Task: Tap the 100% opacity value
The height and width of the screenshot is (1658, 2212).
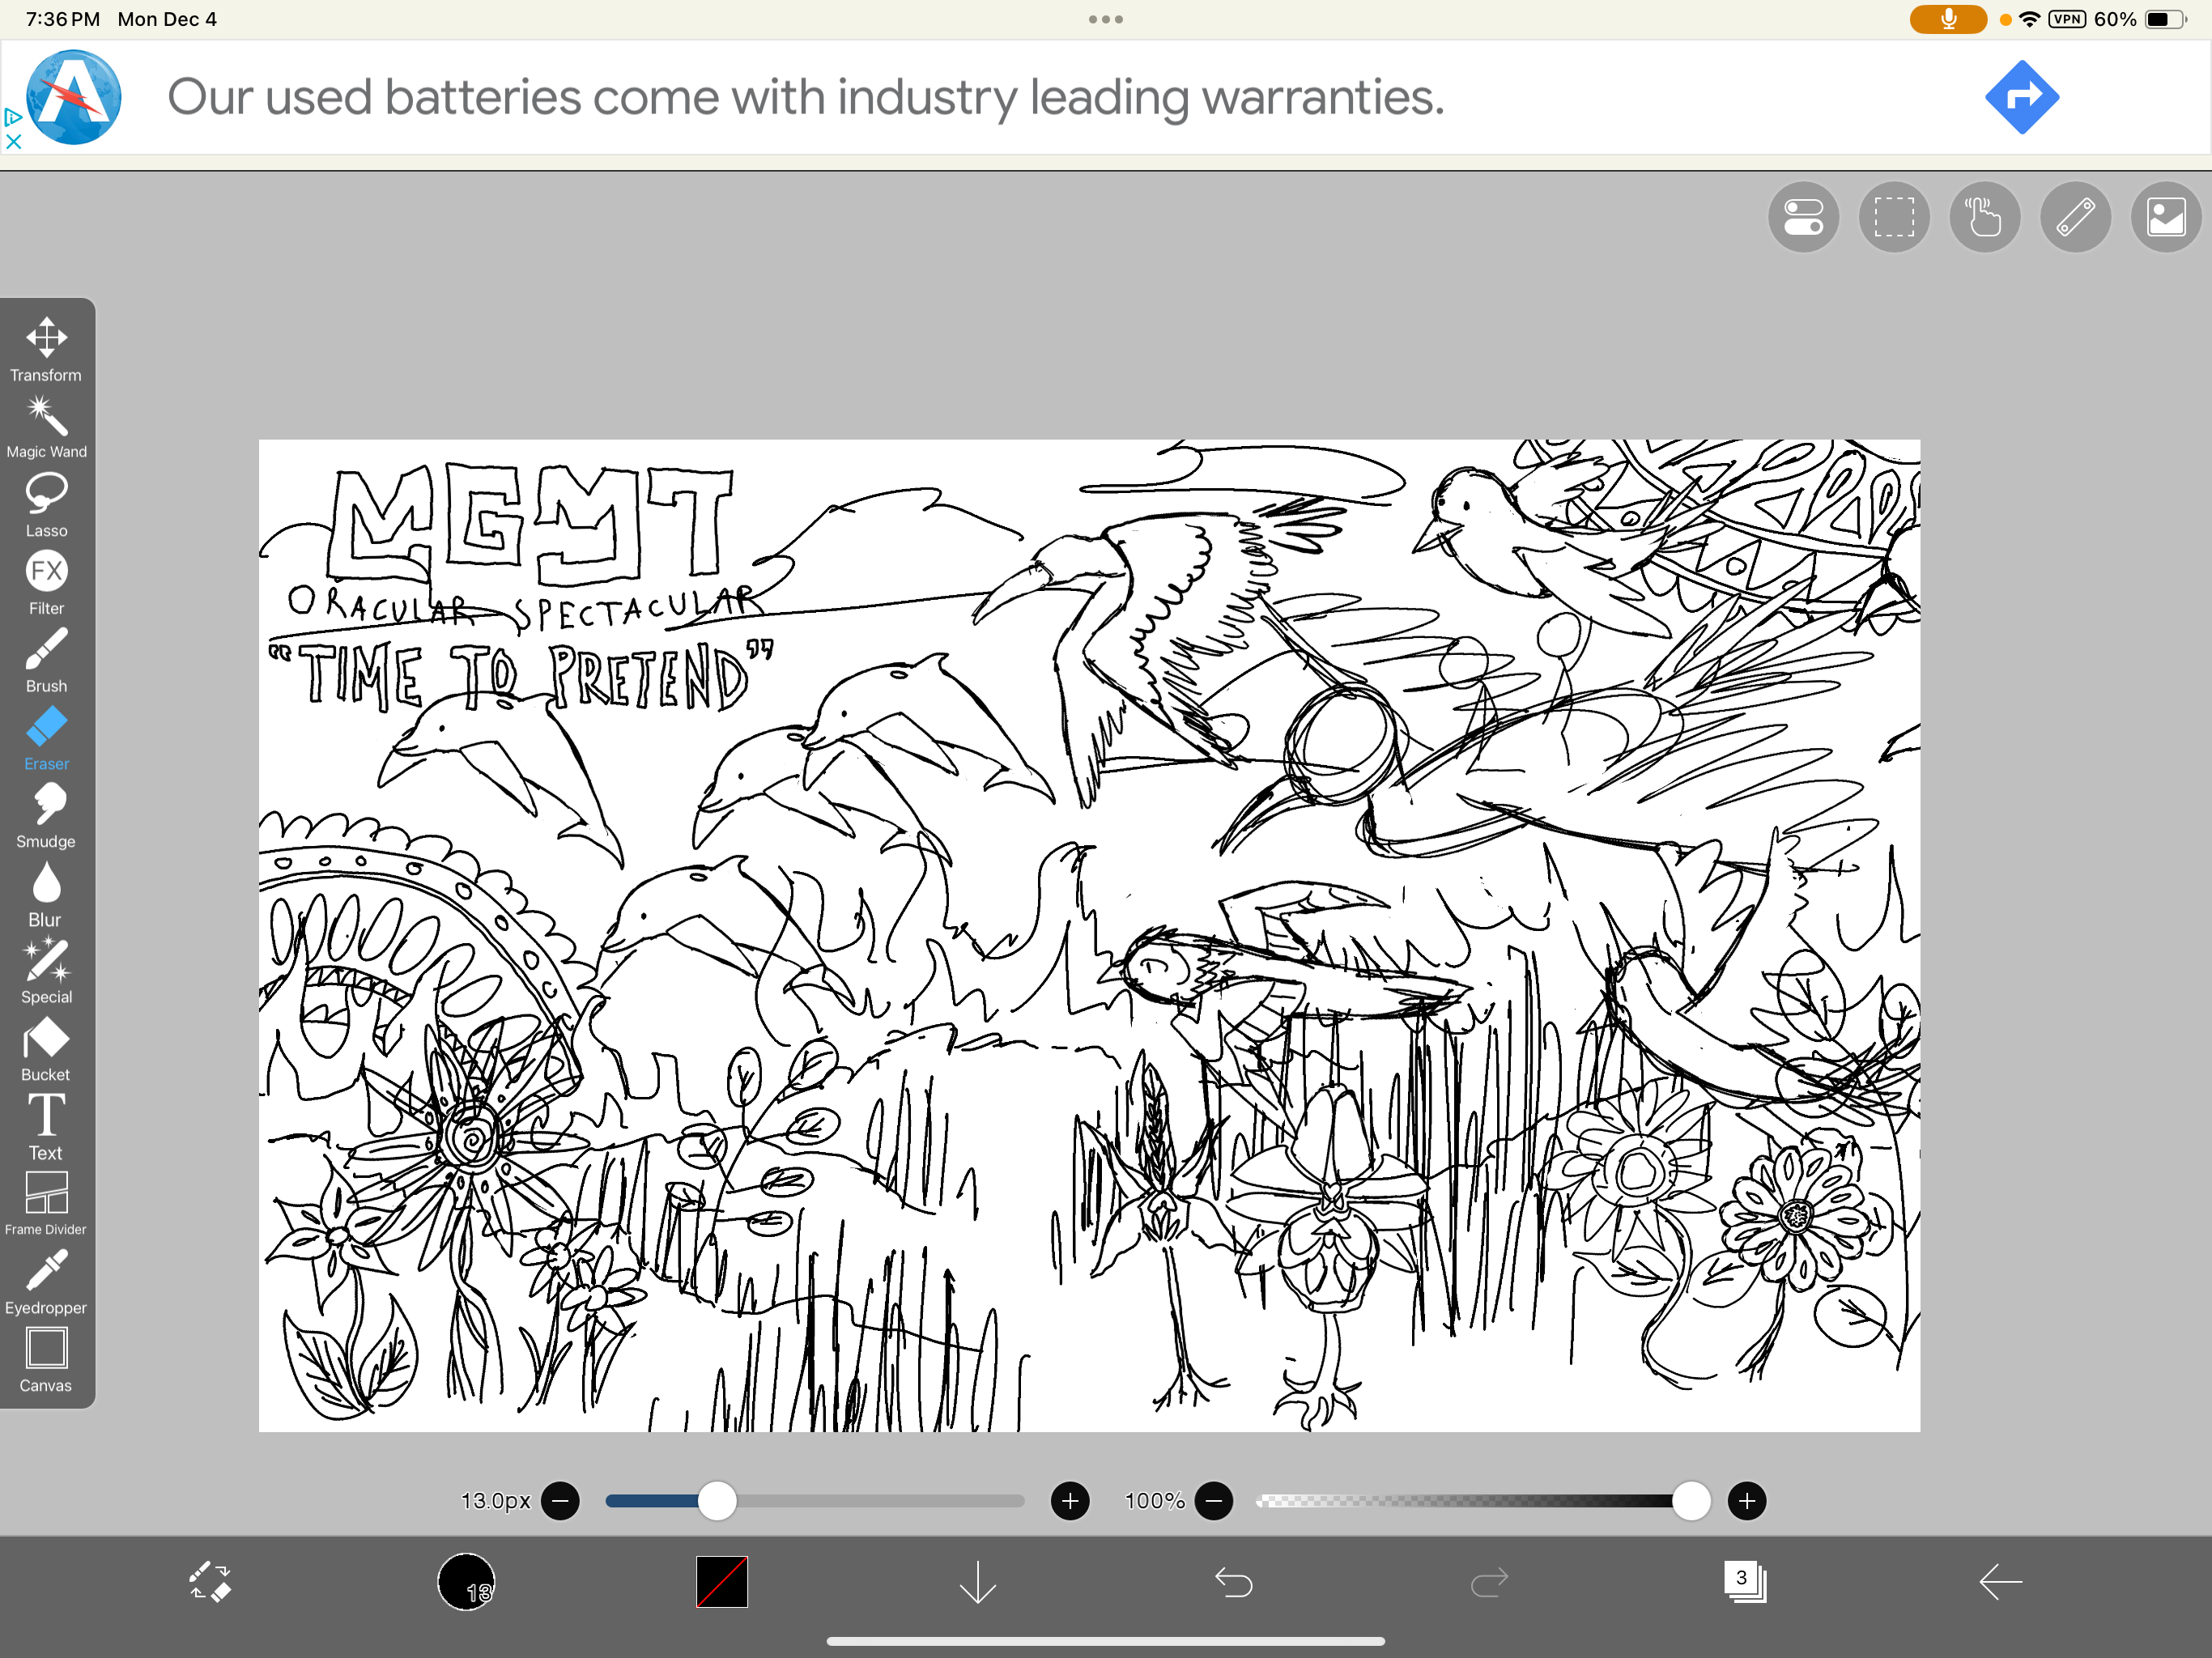Action: tap(1154, 1501)
